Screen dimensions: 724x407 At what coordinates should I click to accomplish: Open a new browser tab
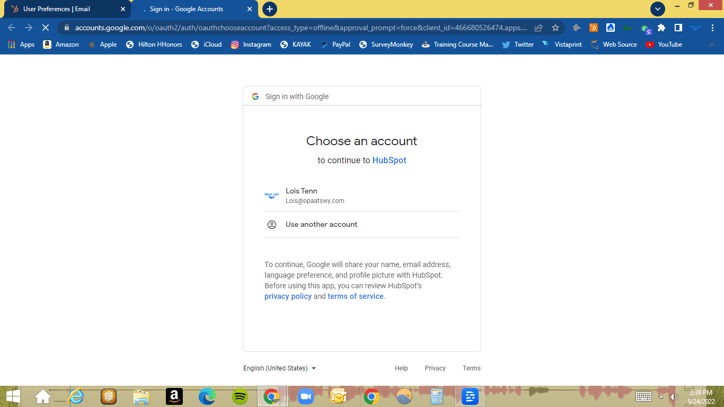coord(270,9)
